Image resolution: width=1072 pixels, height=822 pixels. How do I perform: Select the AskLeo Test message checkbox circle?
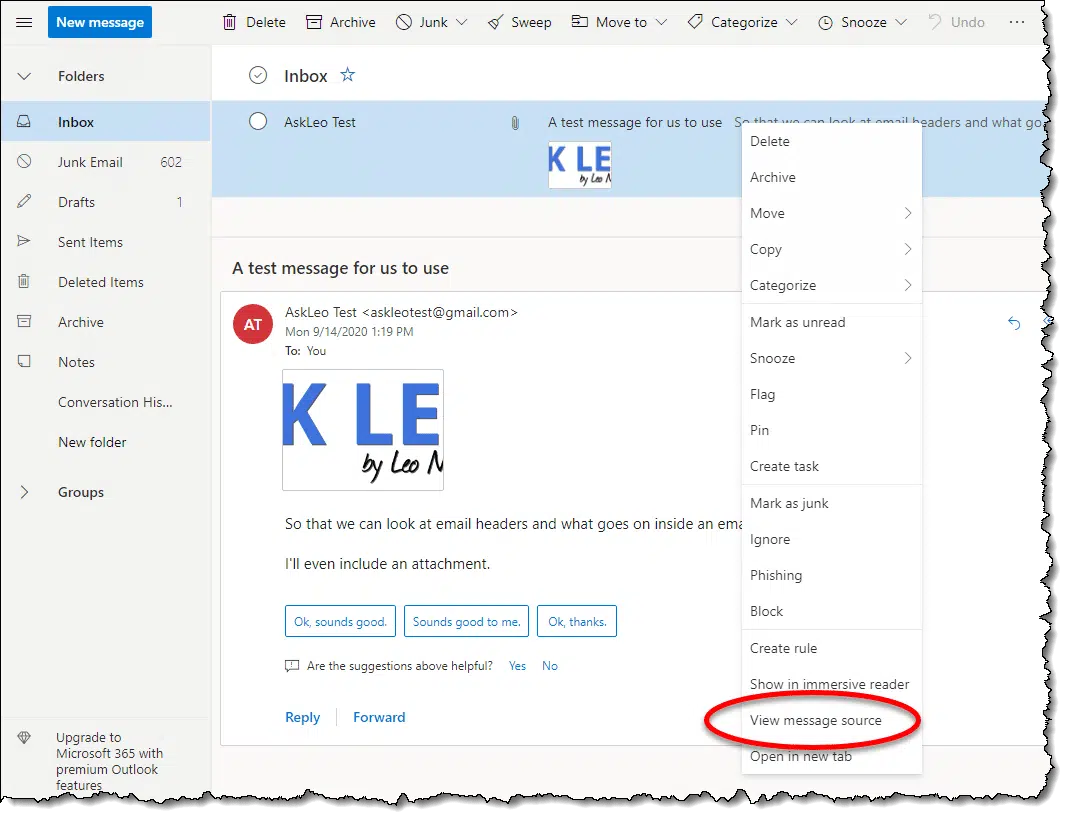coord(258,122)
